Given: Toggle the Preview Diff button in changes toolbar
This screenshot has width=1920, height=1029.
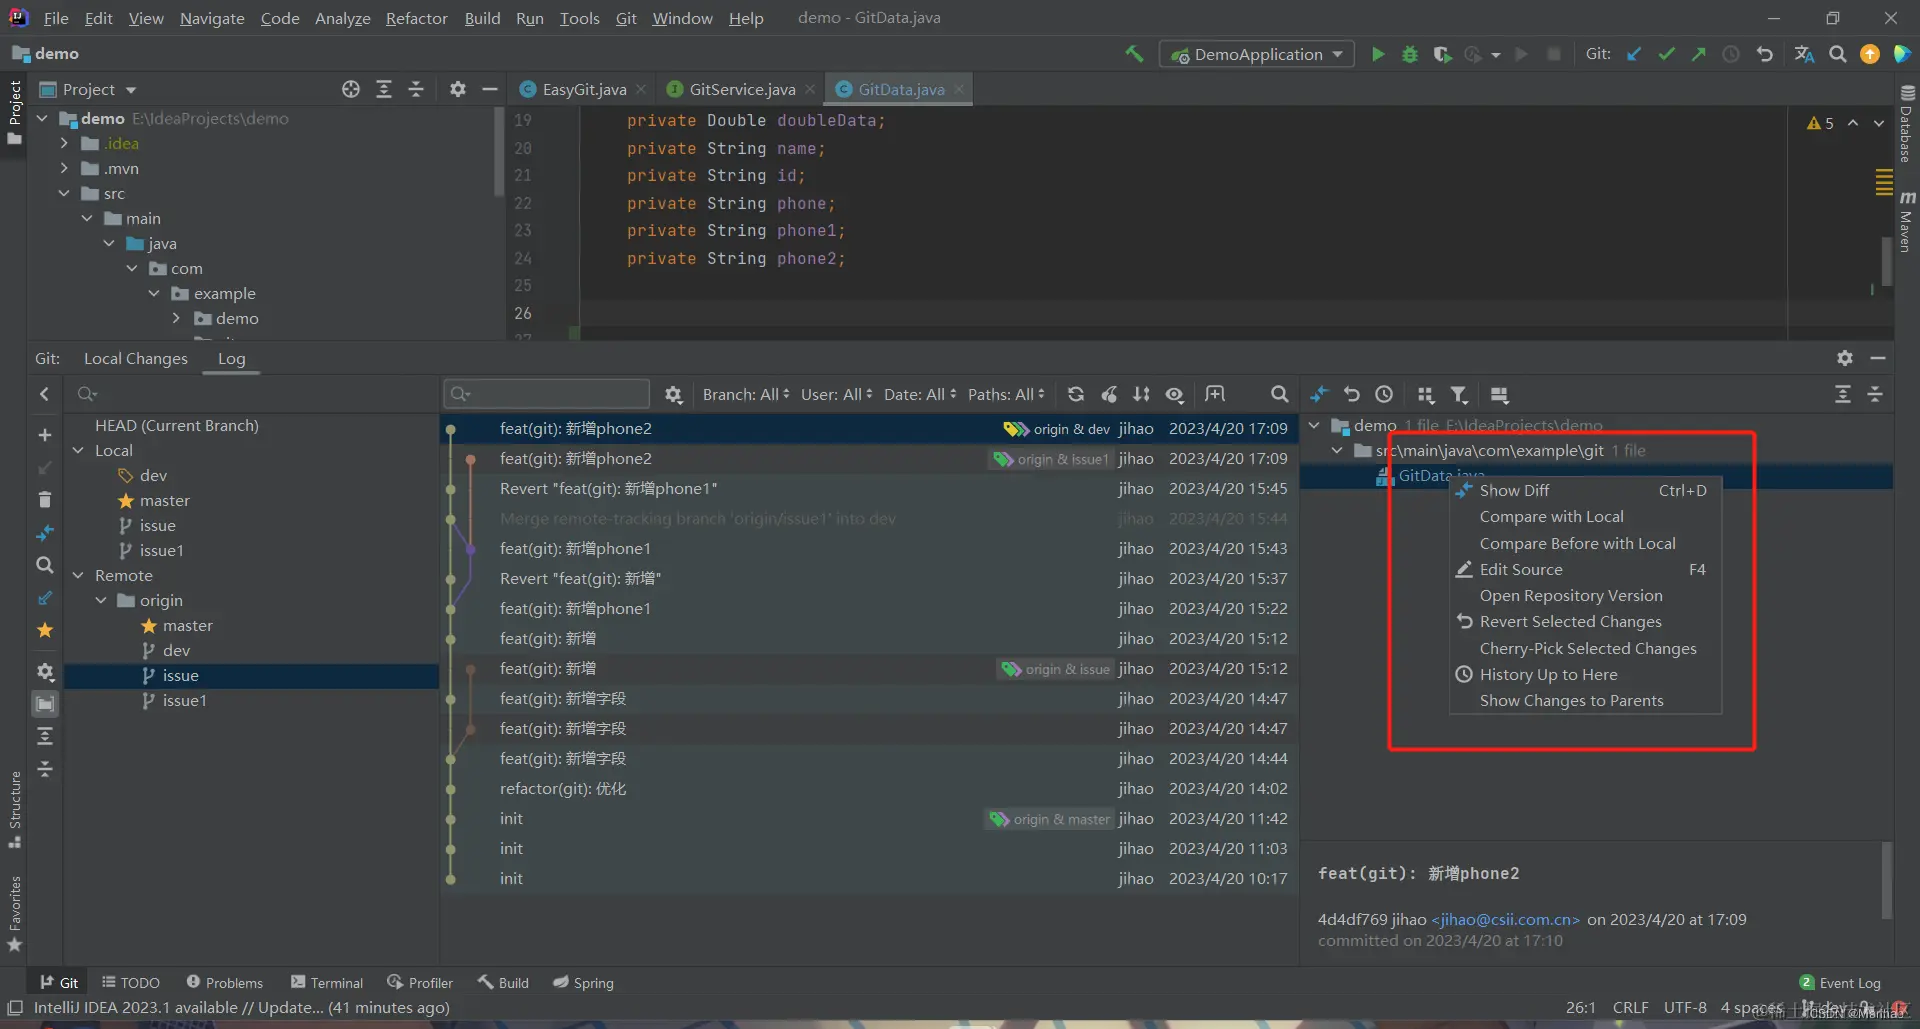Looking at the screenshot, I should pyautogui.click(x=1499, y=395).
